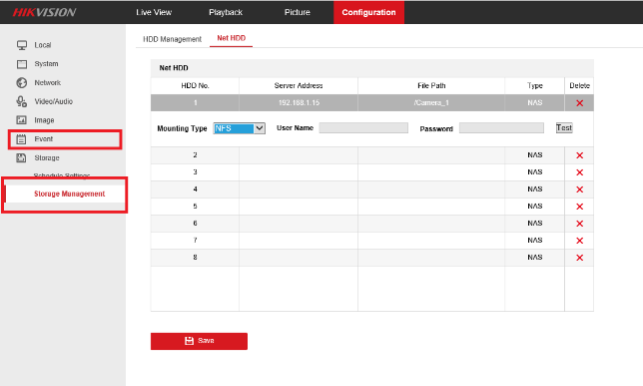Open the Playback tab

pos(226,12)
